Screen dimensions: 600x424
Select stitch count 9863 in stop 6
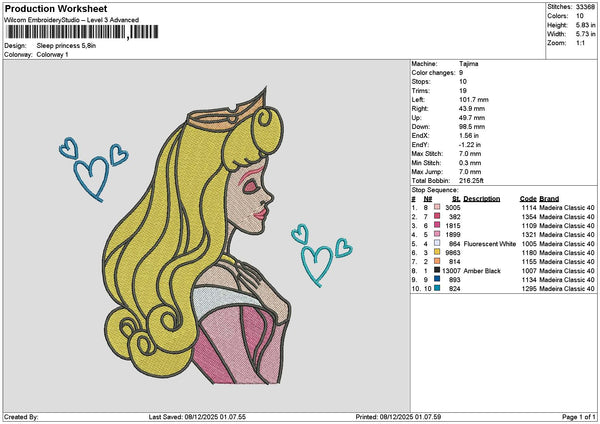tap(453, 253)
